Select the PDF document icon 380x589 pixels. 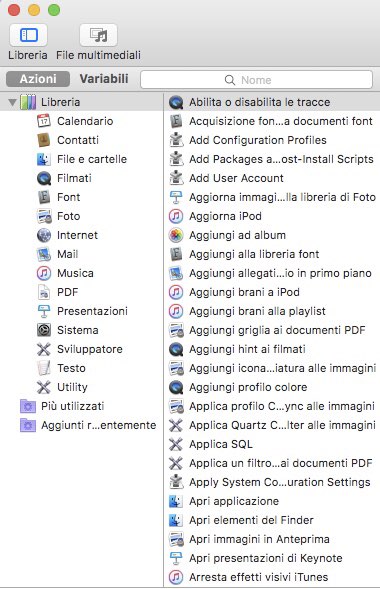[x=44, y=292]
